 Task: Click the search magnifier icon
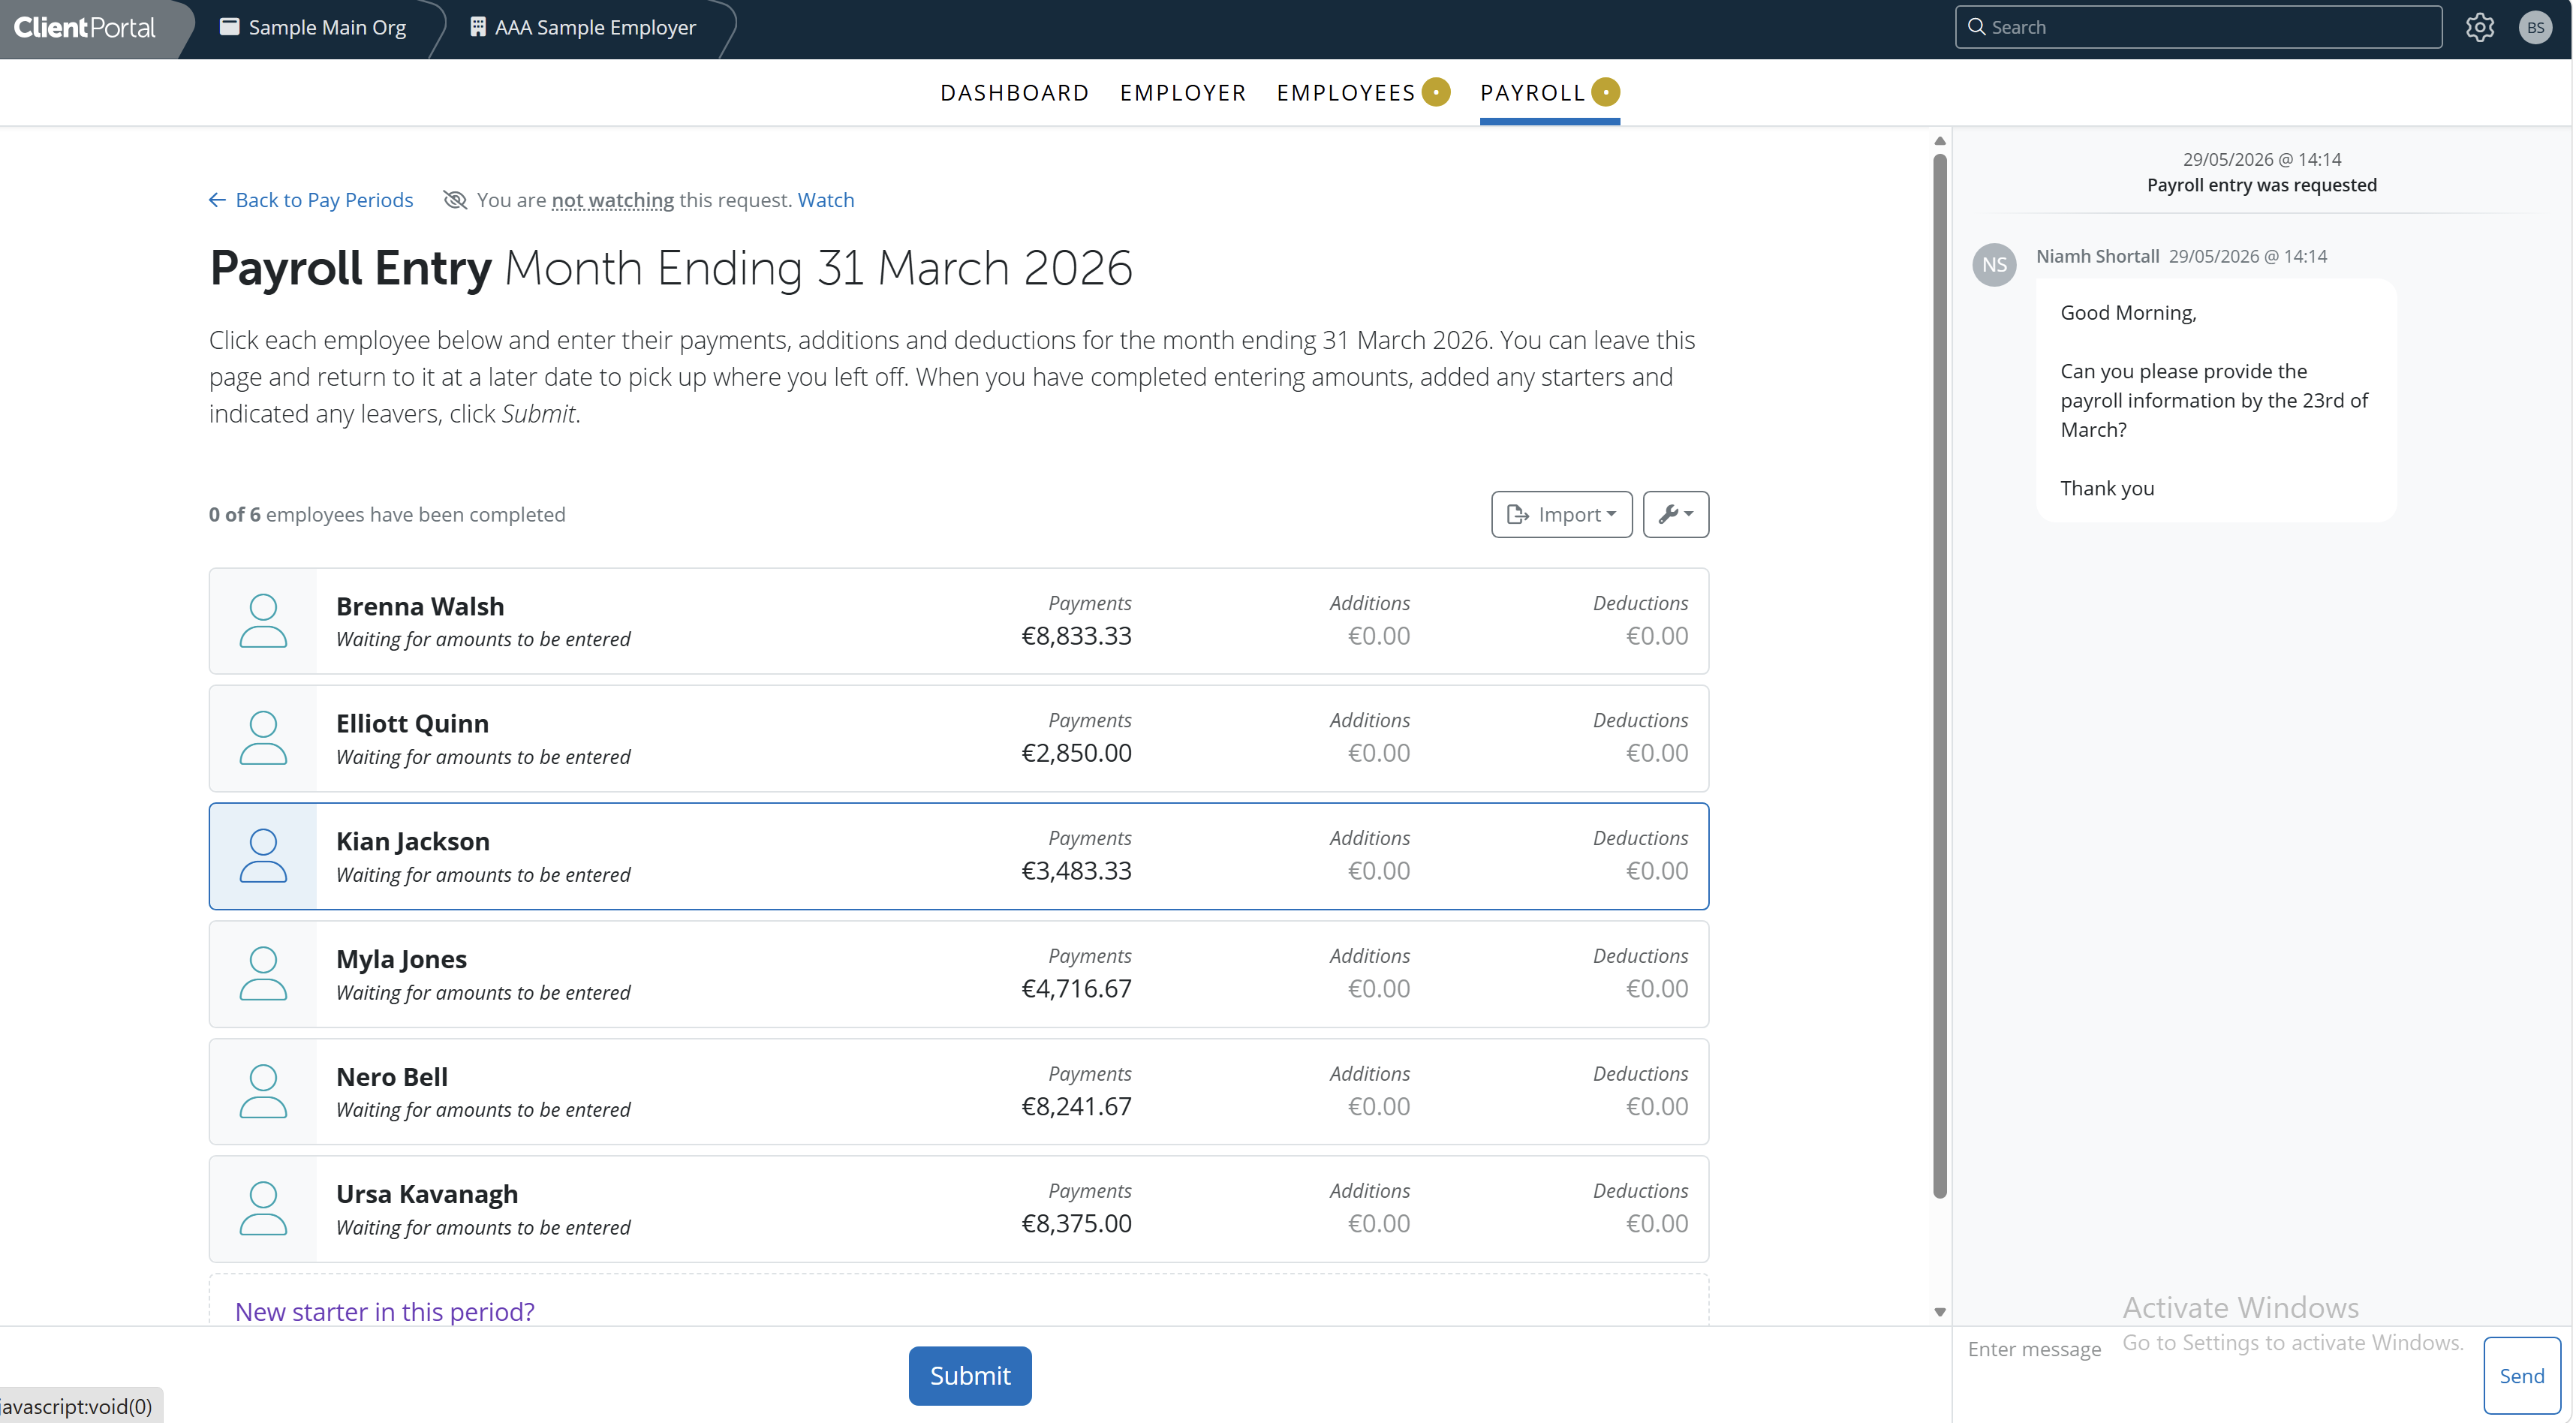(x=1976, y=27)
